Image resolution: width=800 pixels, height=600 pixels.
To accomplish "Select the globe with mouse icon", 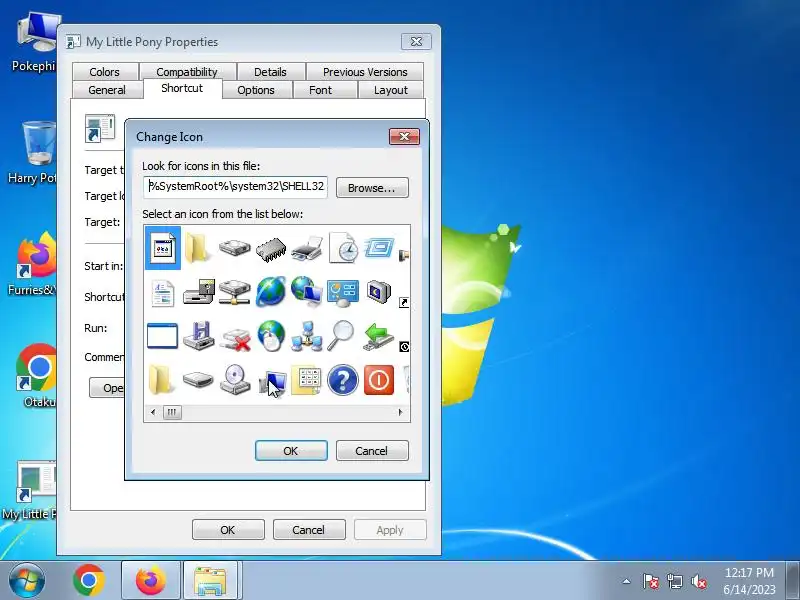I will (271, 336).
